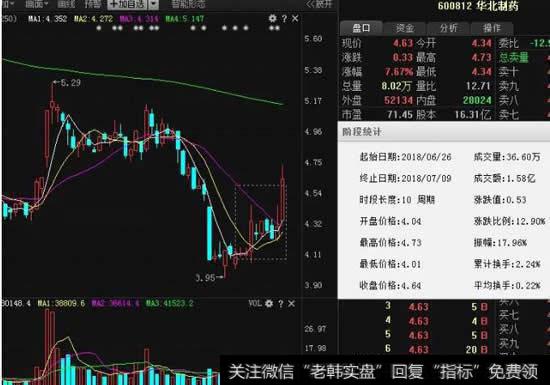Open the 分析 tab

pyautogui.click(x=448, y=28)
